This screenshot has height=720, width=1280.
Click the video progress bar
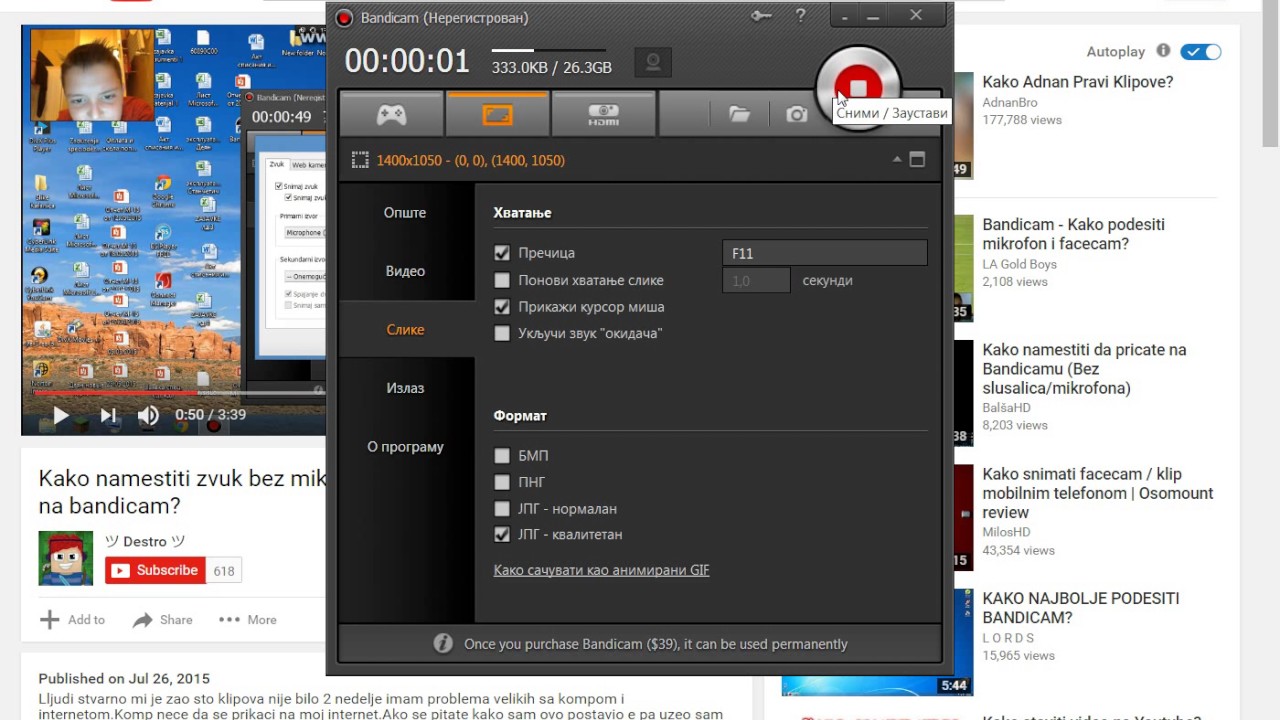173,393
